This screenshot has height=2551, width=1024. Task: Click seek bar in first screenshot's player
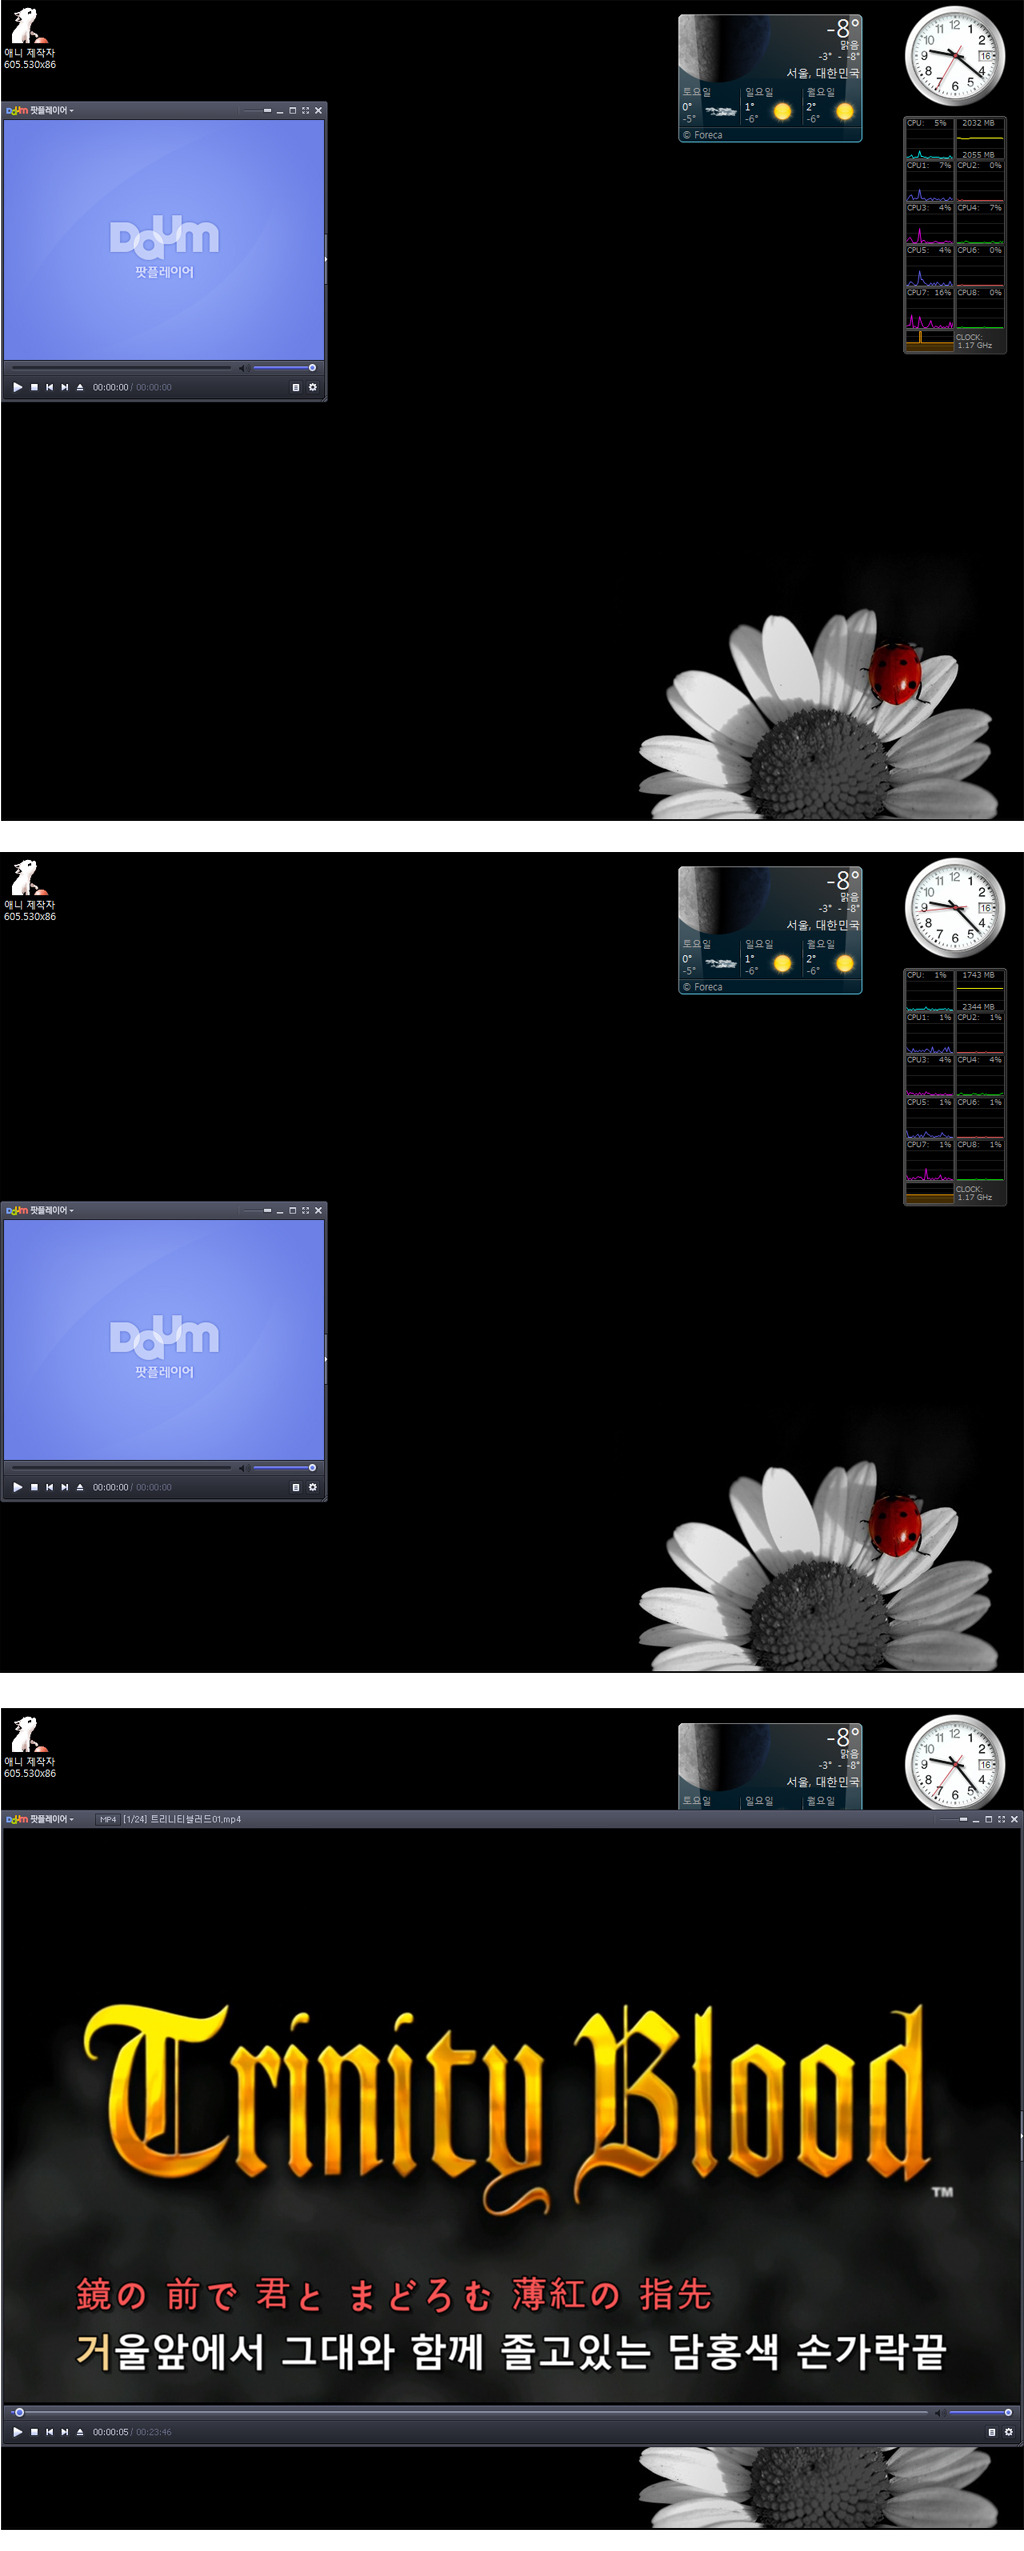(x=121, y=368)
